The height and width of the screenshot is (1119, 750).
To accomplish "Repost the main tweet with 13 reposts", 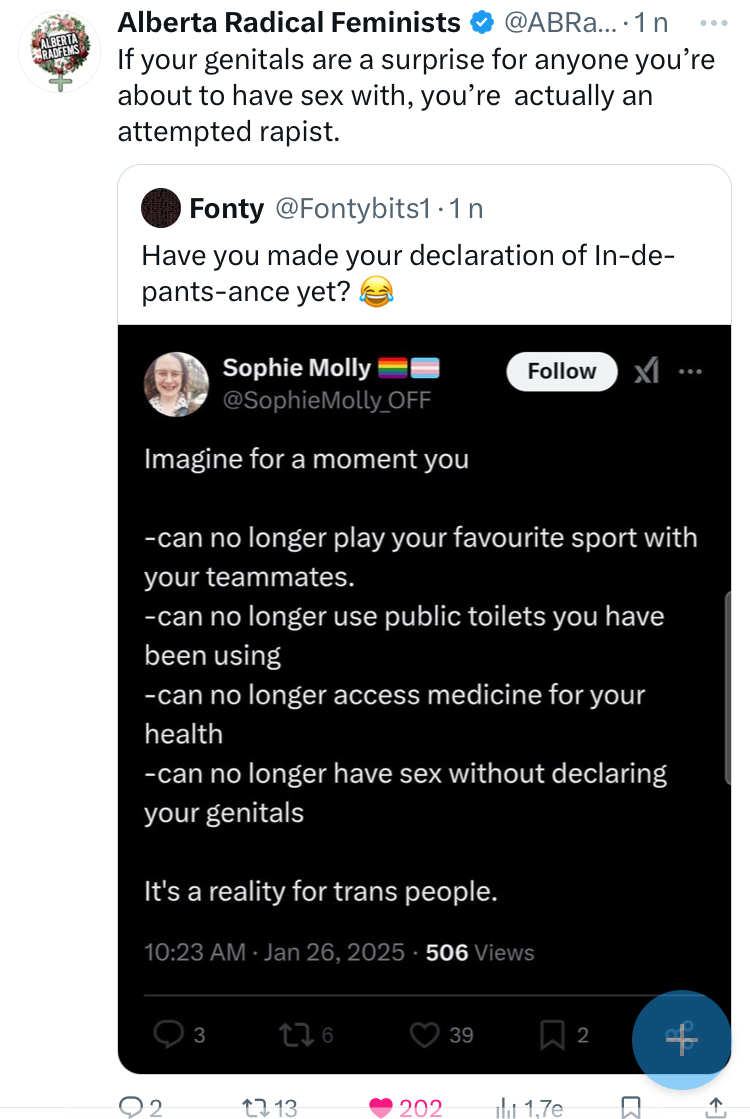I will (x=255, y=1106).
